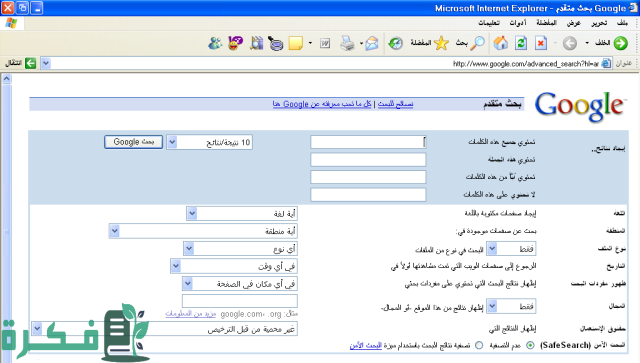Screen dimensions: 640x363
Task: Click the red X Stop button
Action: (x=541, y=43)
